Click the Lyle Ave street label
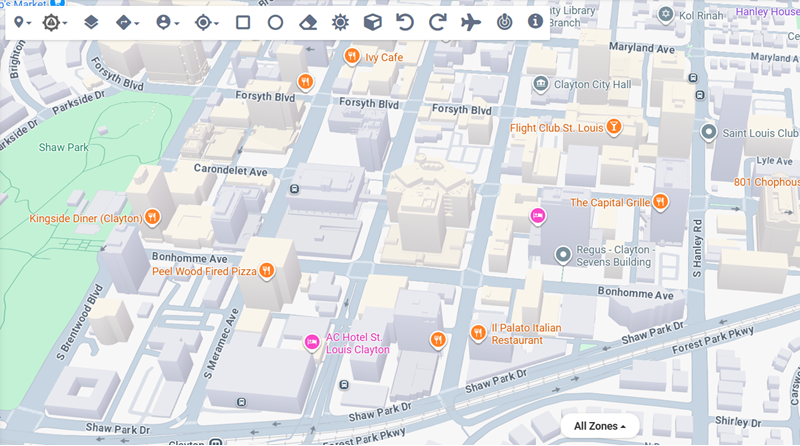The width and height of the screenshot is (800, 446). coord(774,161)
